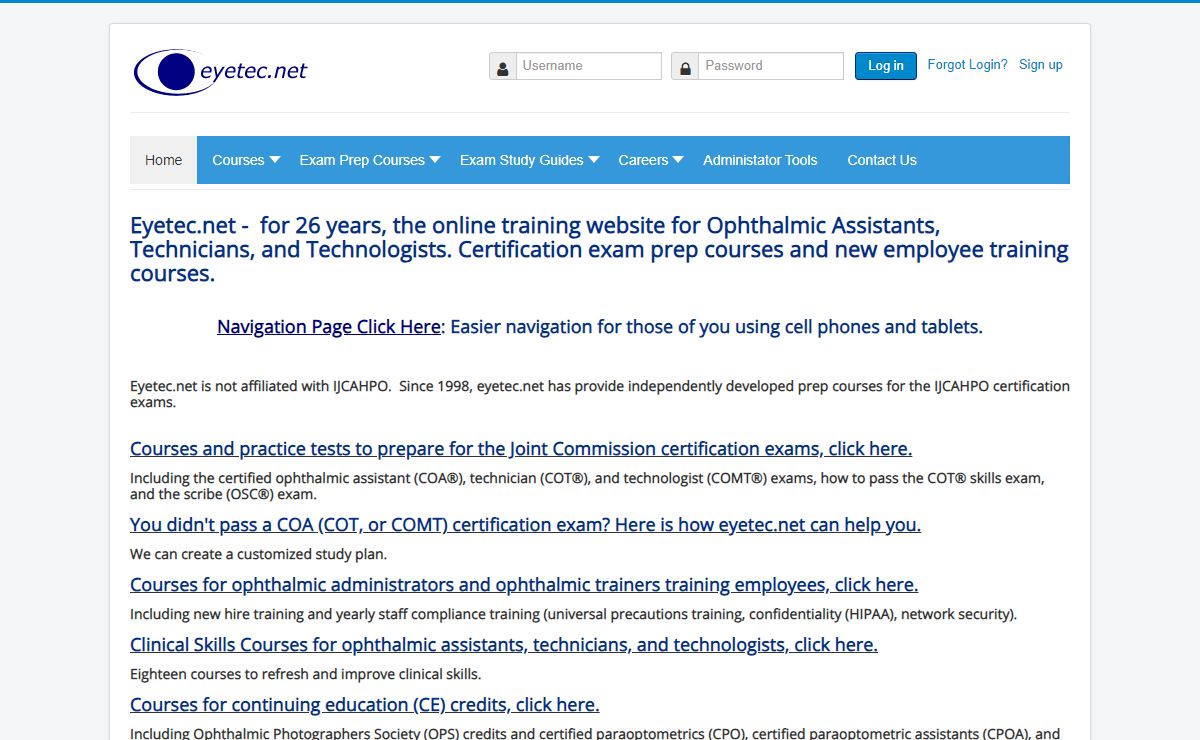Open the Exam Study Guides dropdown

[x=529, y=160]
